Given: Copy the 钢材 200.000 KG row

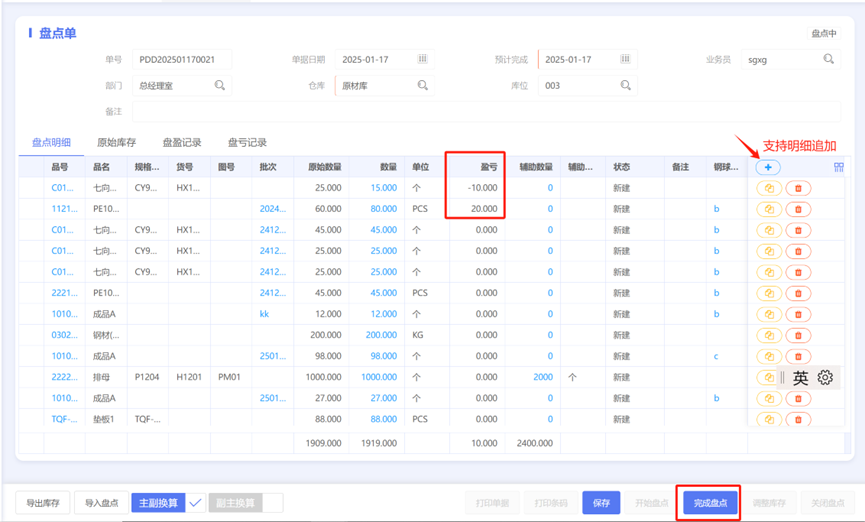Looking at the screenshot, I should (x=769, y=335).
